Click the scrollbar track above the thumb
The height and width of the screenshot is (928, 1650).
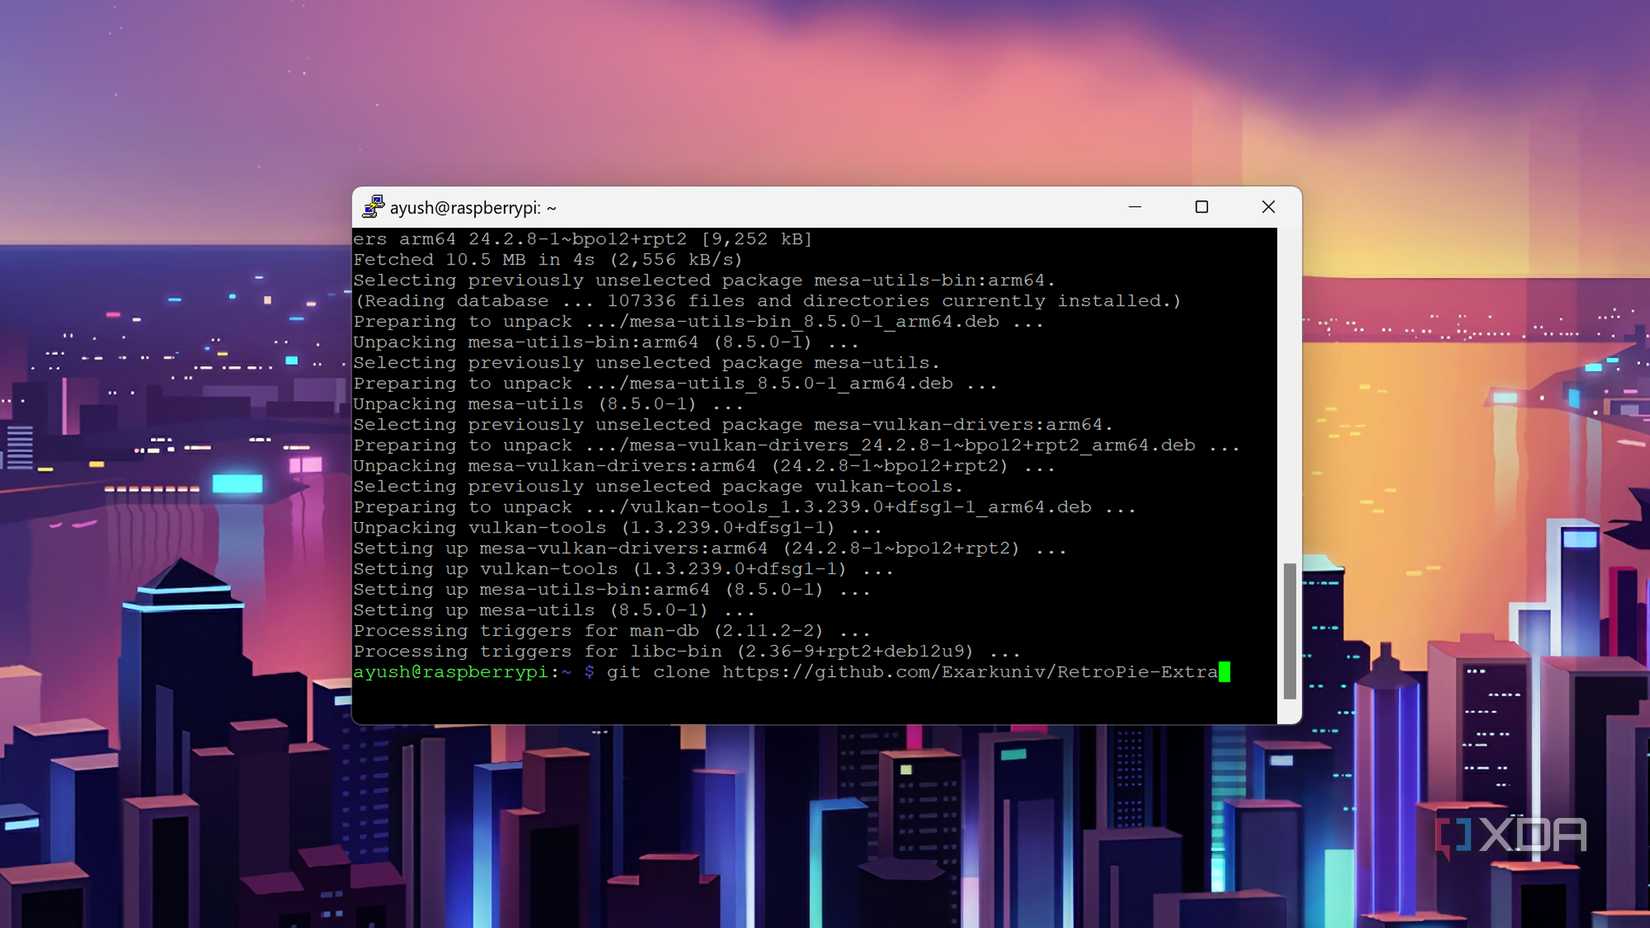pyautogui.click(x=1290, y=400)
